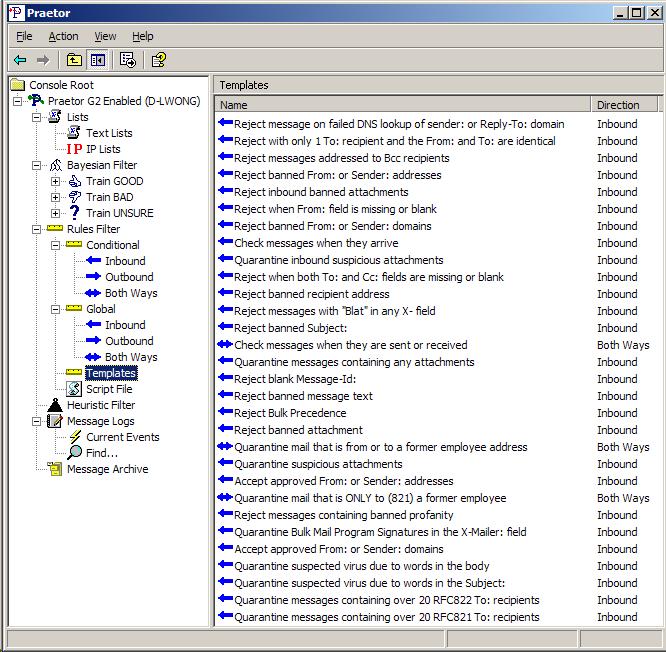Click the Back arrow toolbar icon

pyautogui.click(x=20, y=60)
